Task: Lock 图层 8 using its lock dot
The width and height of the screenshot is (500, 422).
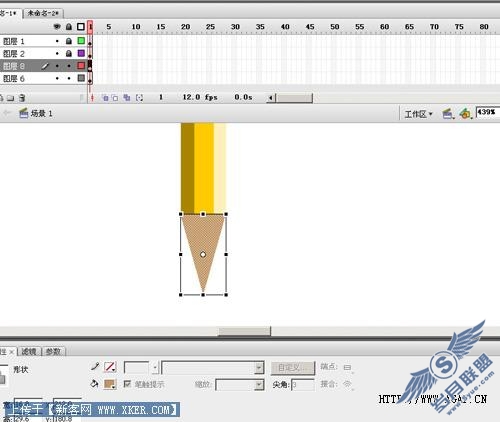Action: pos(69,66)
